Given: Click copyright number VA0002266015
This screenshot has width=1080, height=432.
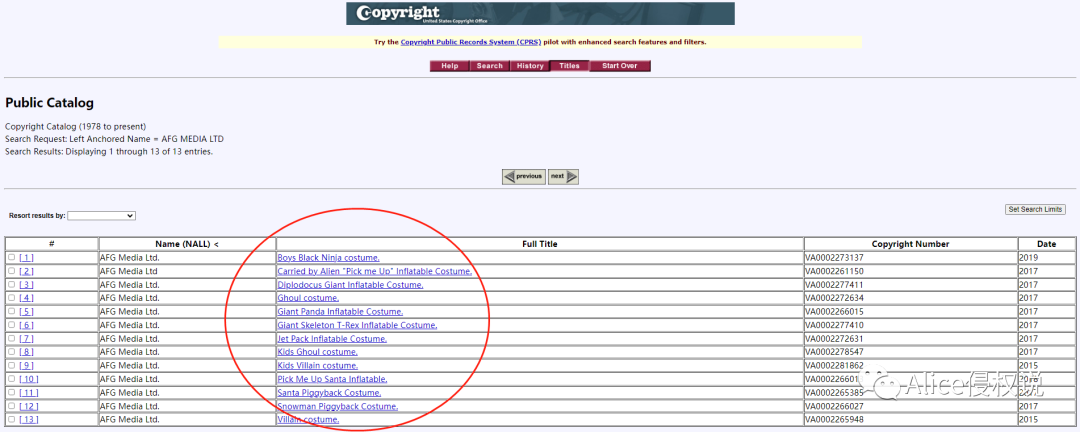Looking at the screenshot, I should click(x=834, y=311).
